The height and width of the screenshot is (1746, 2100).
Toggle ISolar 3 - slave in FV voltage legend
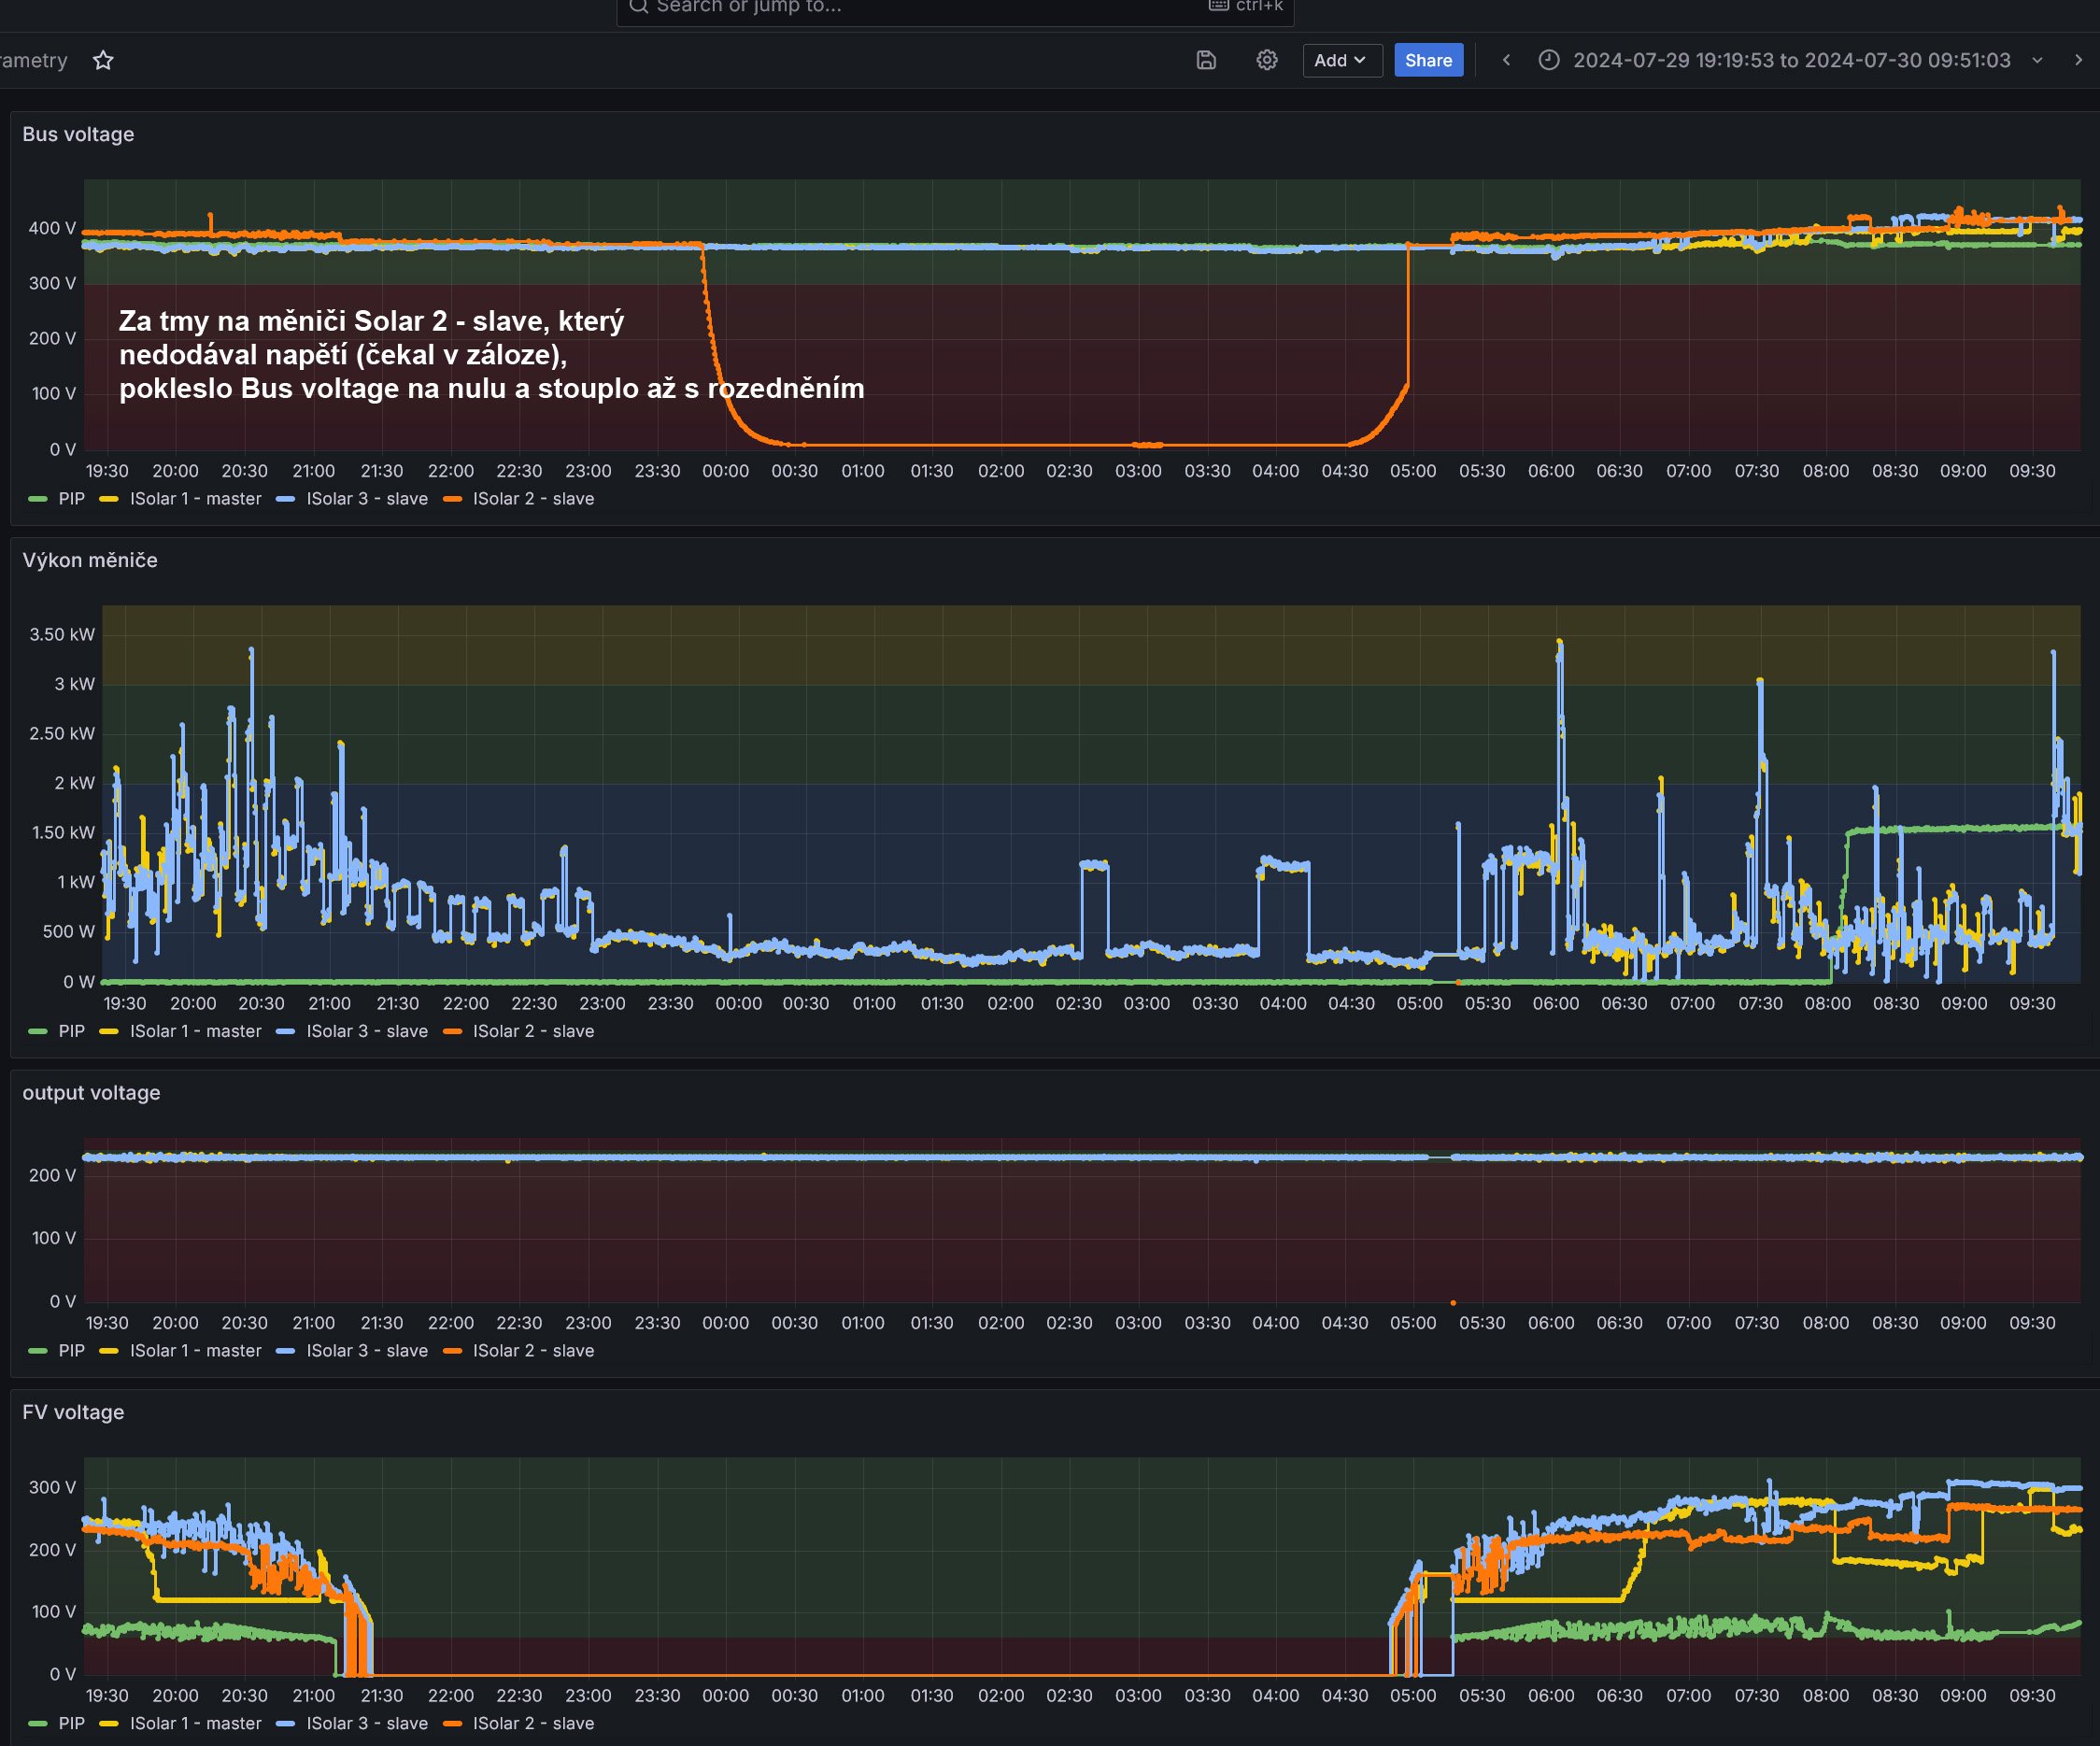pyautogui.click(x=366, y=1723)
